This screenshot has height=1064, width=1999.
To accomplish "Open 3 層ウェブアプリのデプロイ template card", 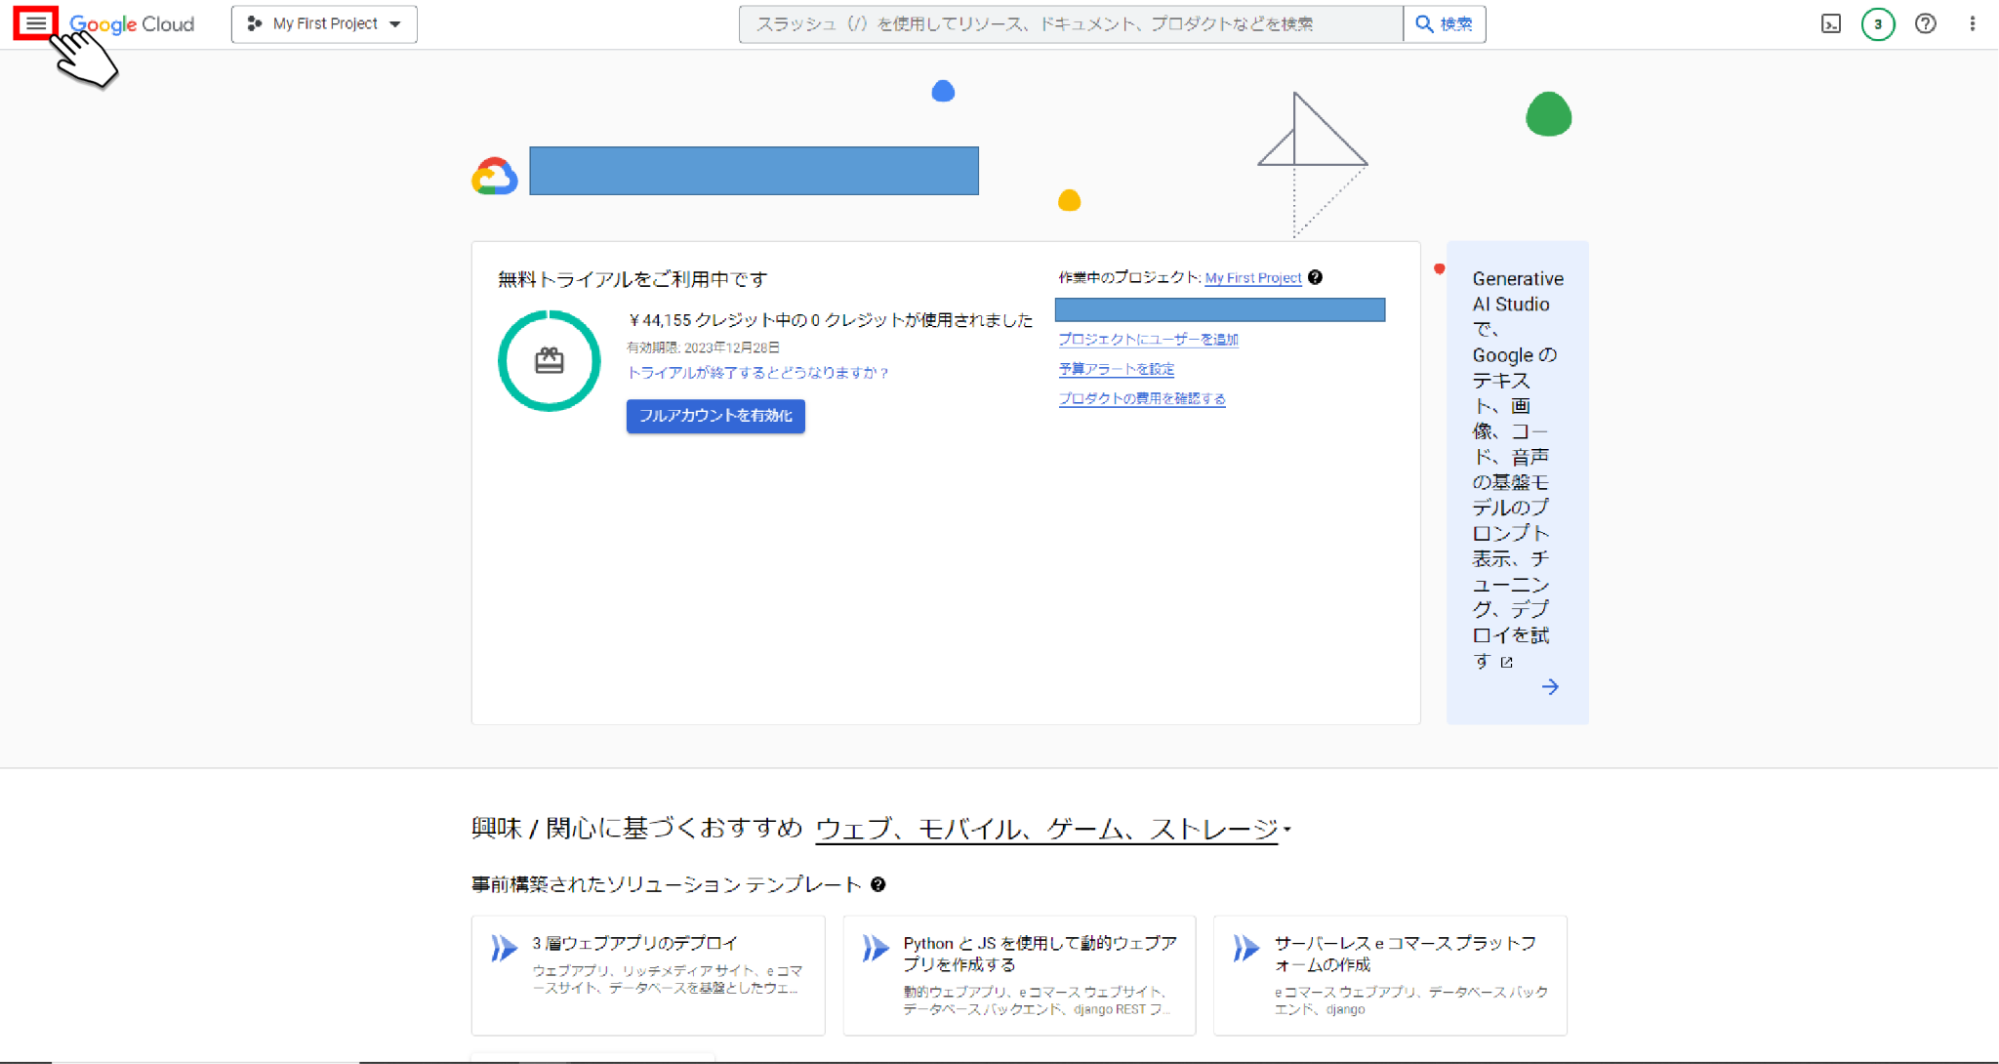I will click(x=648, y=975).
